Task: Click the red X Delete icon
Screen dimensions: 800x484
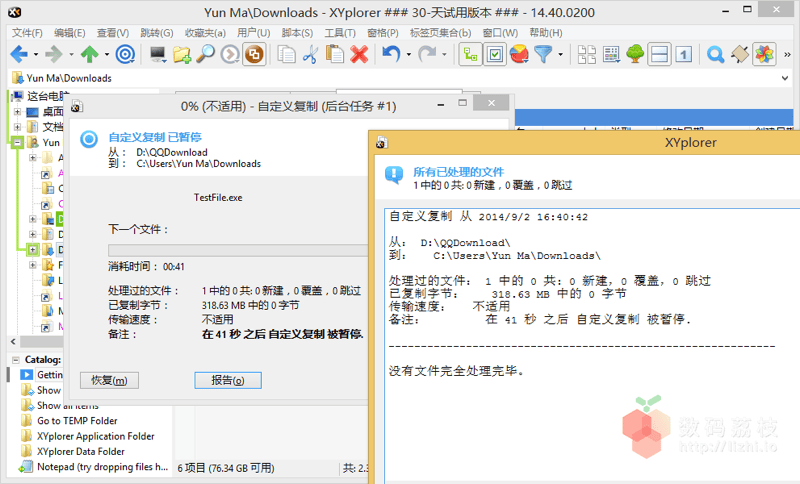Action: click(x=359, y=54)
